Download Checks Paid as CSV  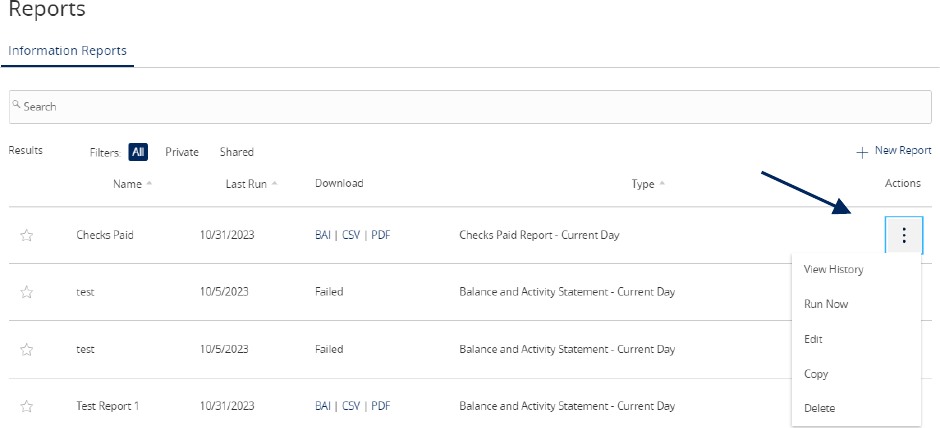(351, 235)
